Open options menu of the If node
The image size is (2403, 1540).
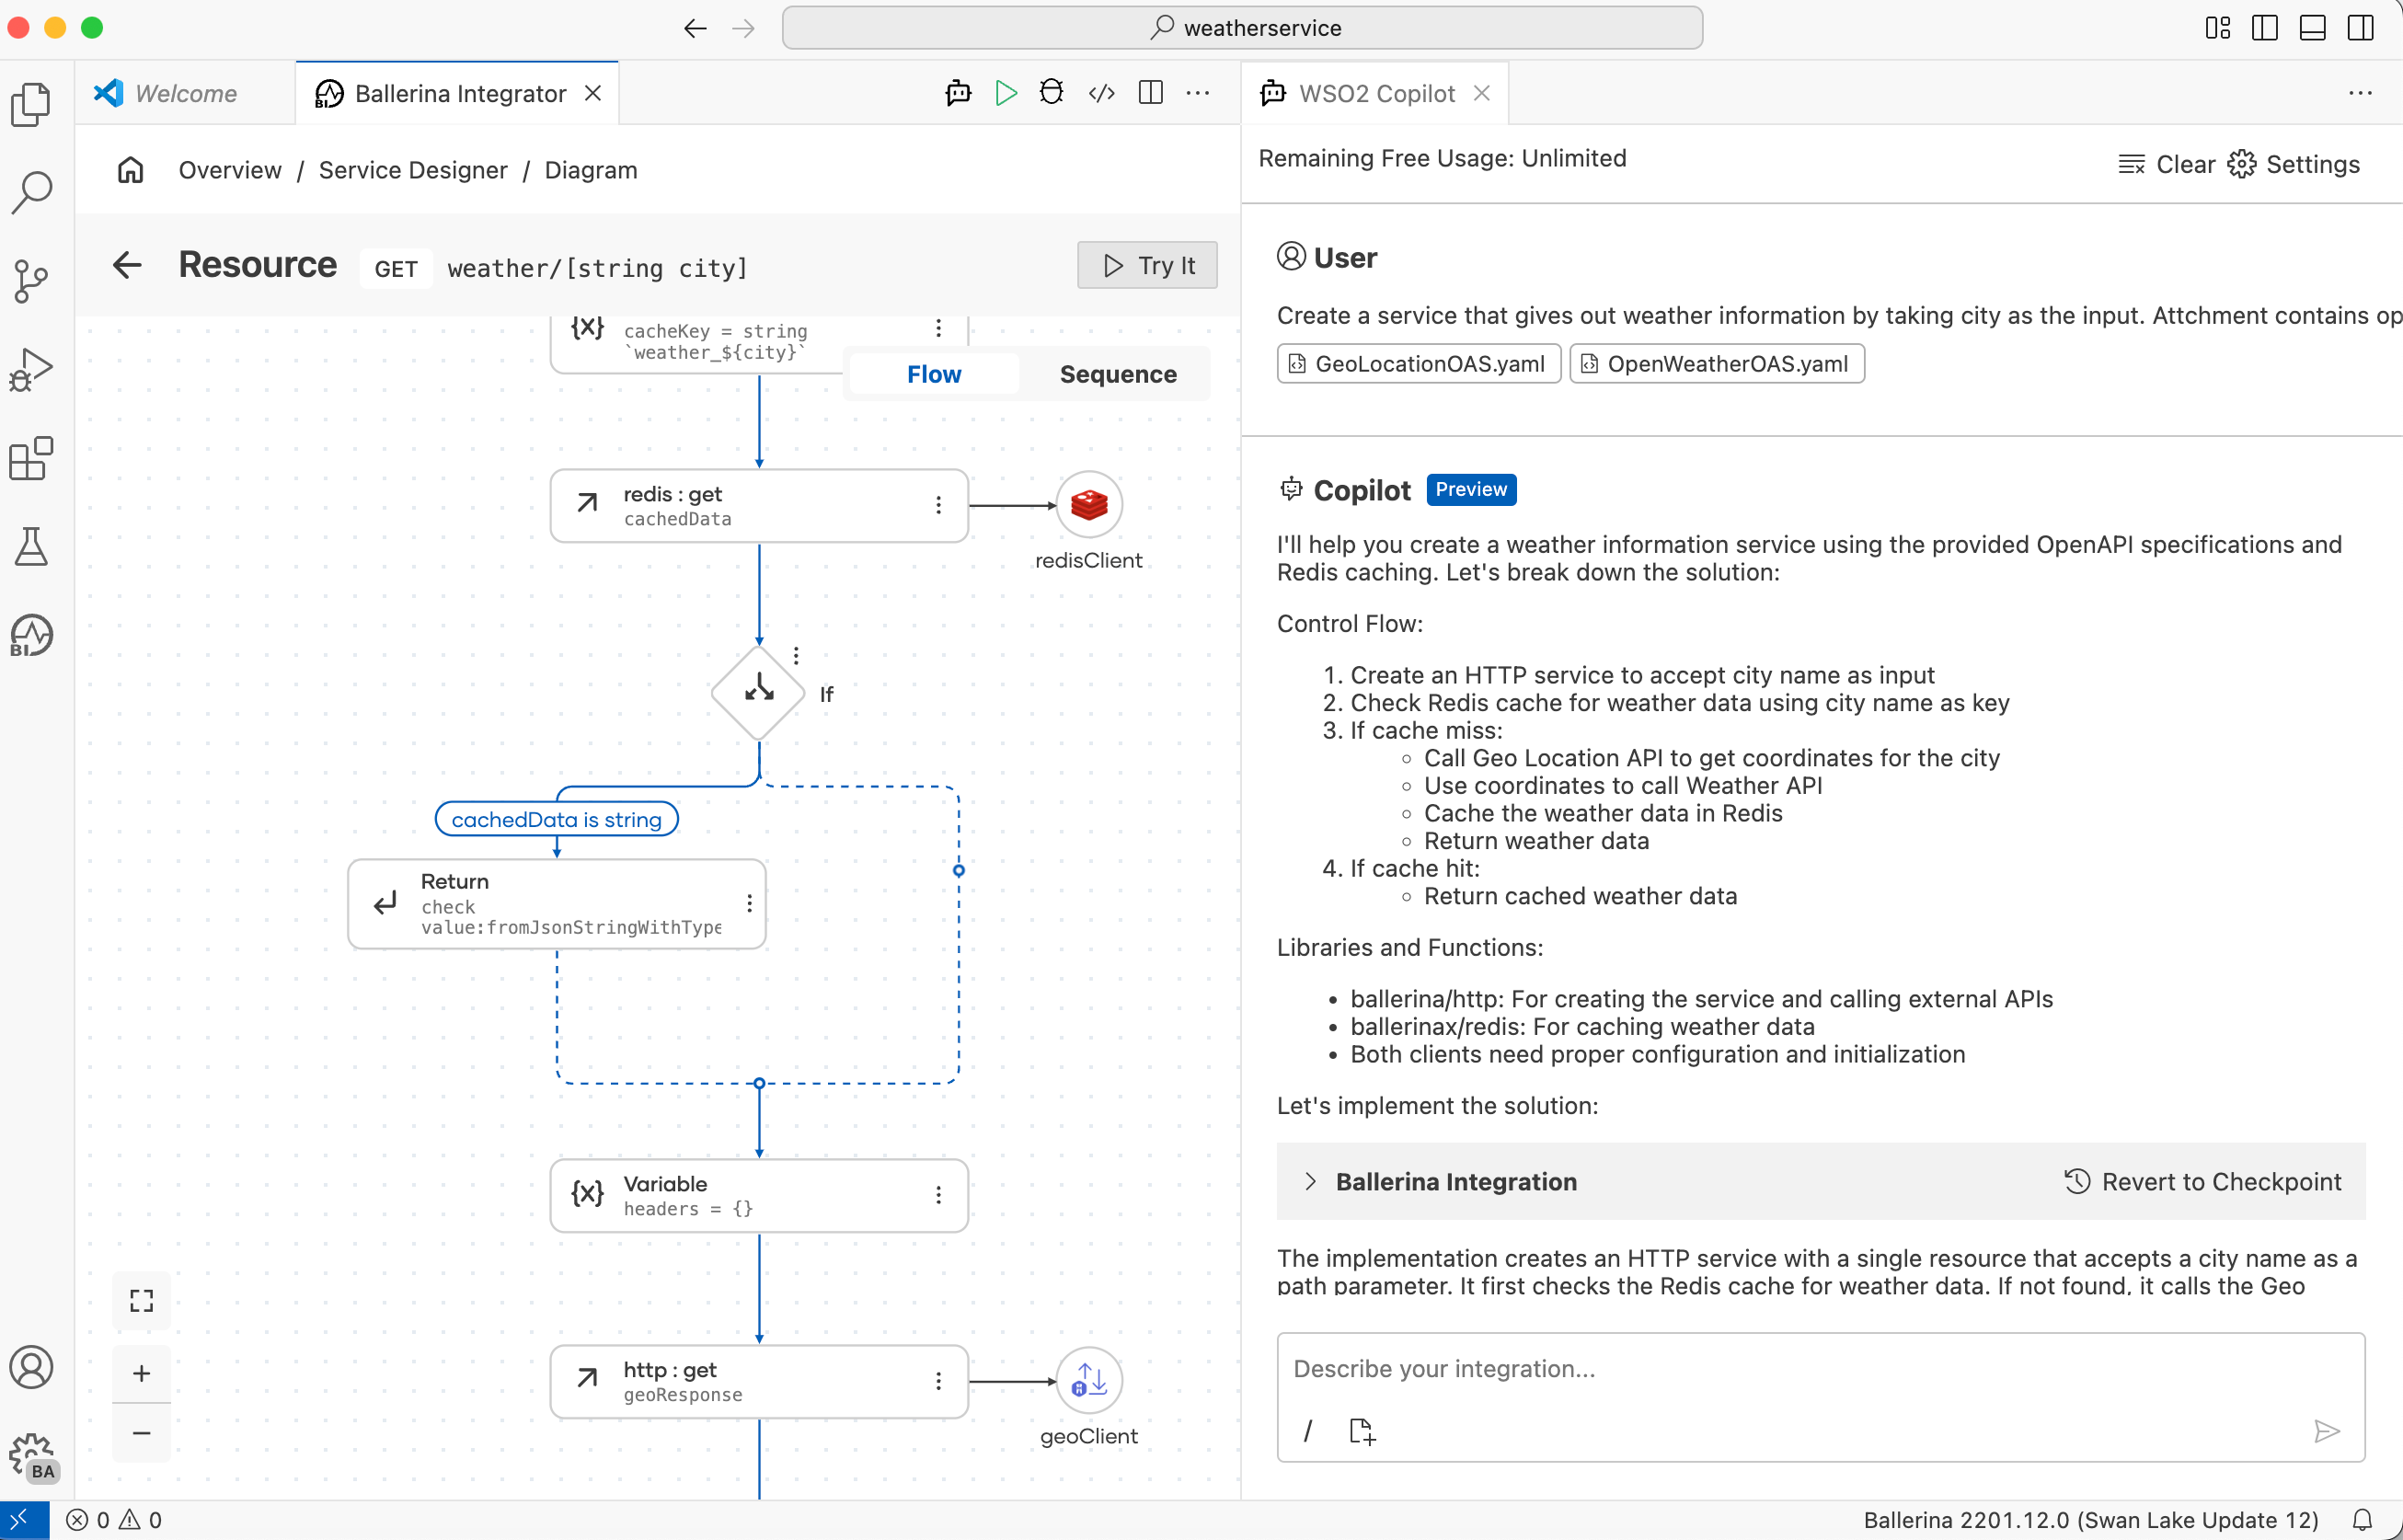click(x=796, y=656)
